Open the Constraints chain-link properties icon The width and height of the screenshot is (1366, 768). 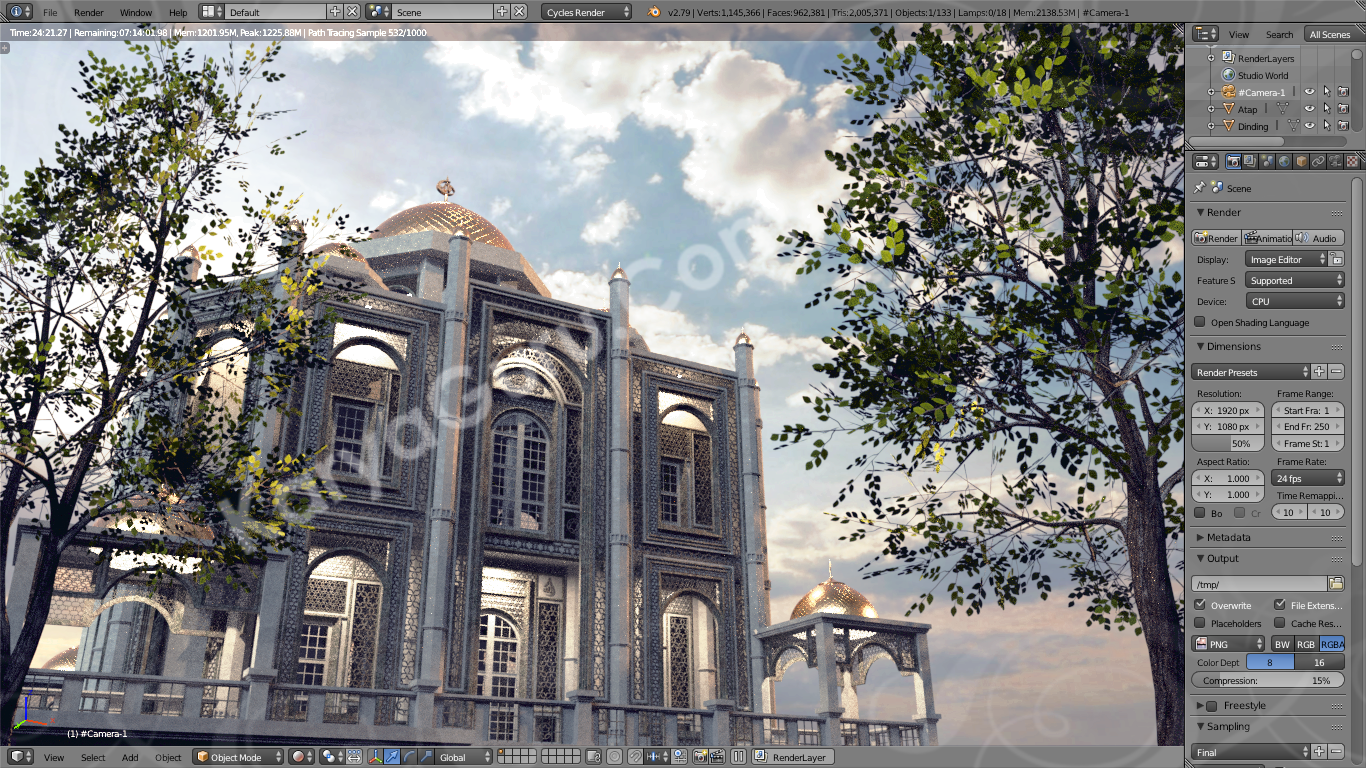point(1318,161)
